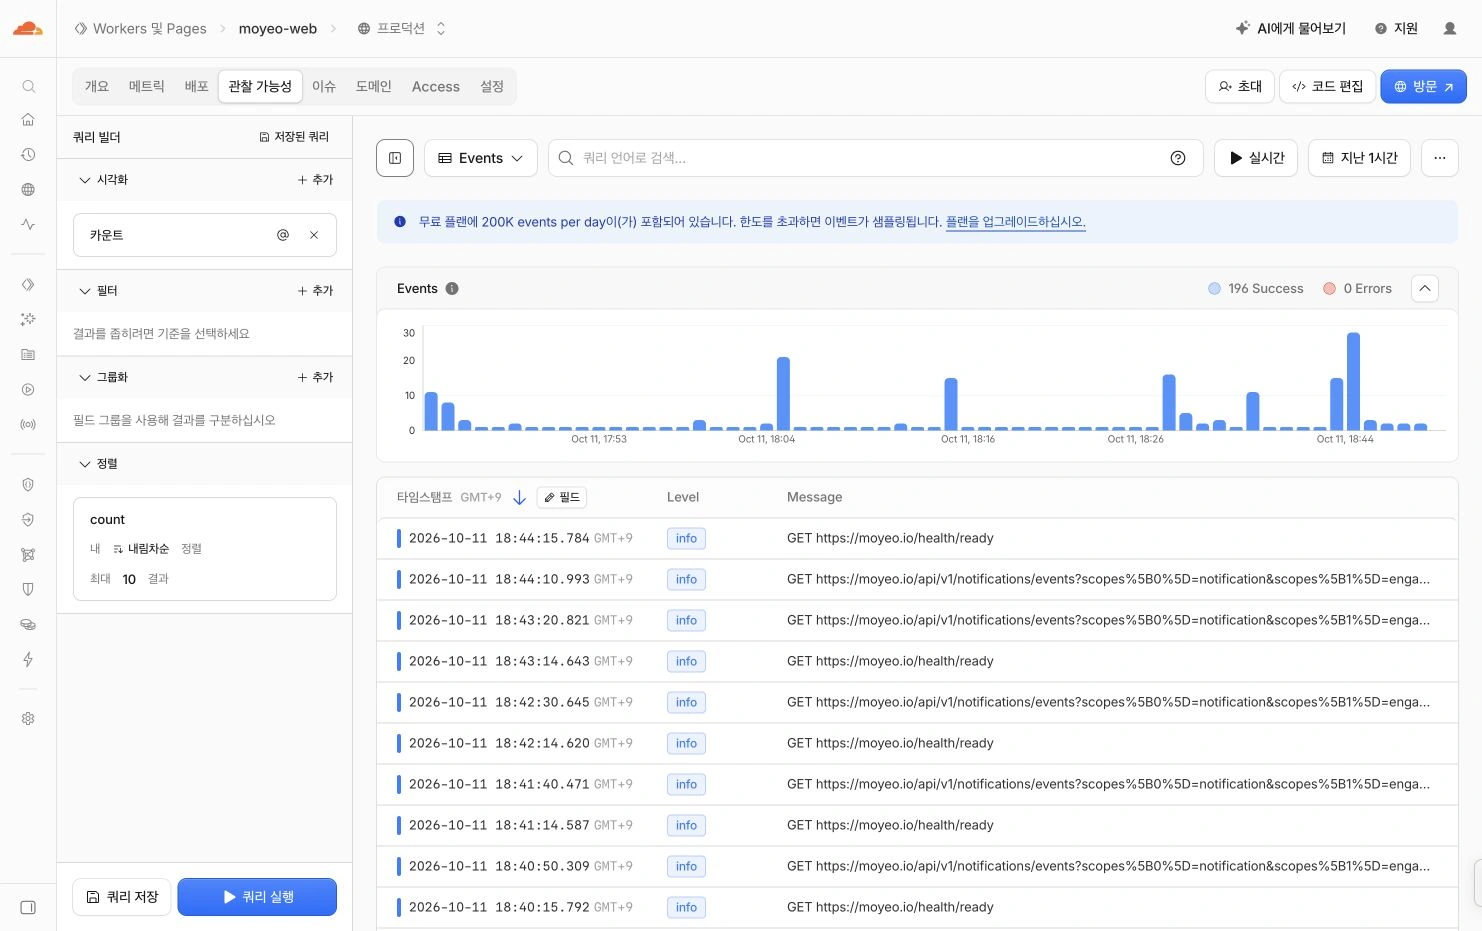Switch to the 메트릭 tab
The height and width of the screenshot is (931, 1482).
pos(147,86)
